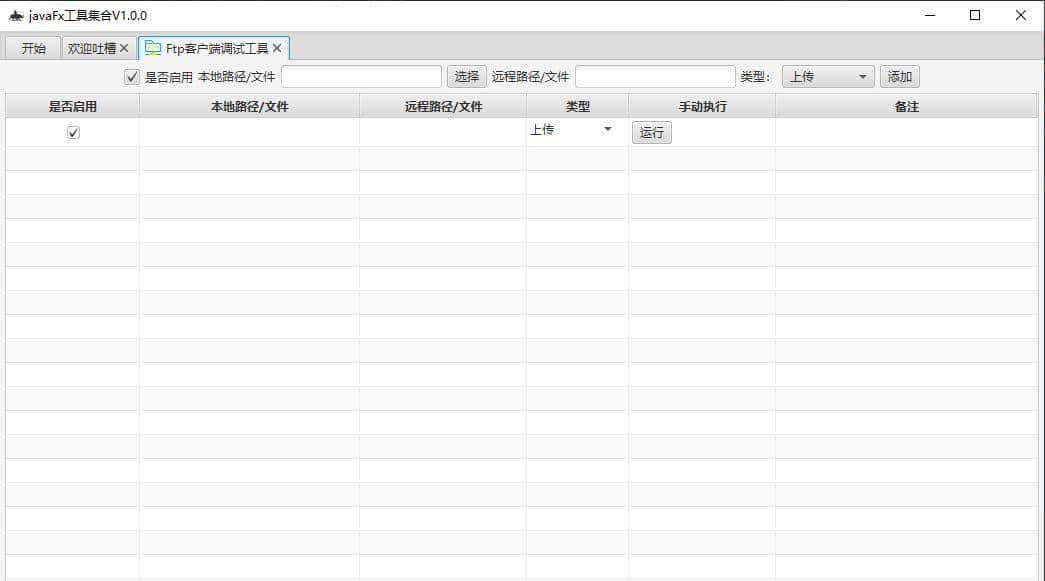Switch to the 开始 tab
Image resolution: width=1045 pixels, height=581 pixels.
[x=33, y=46]
